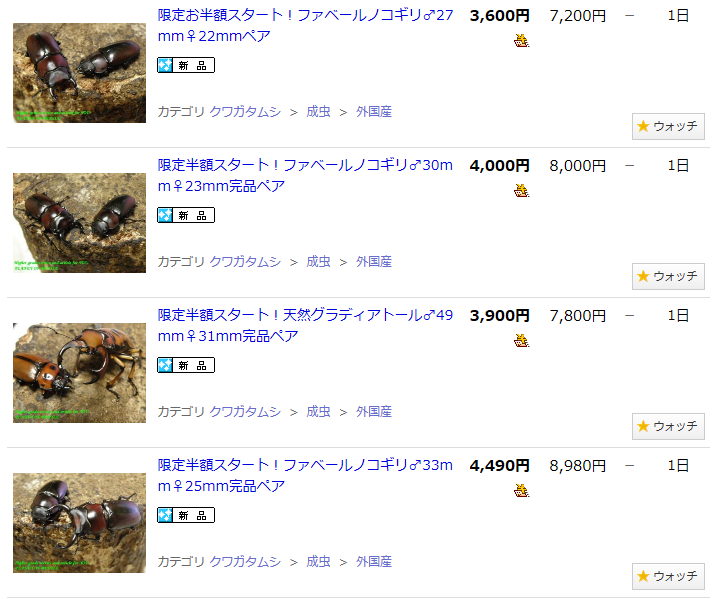Click the 新品 badge on the 27mm listing
The image size is (722, 599).
pyautogui.click(x=186, y=65)
